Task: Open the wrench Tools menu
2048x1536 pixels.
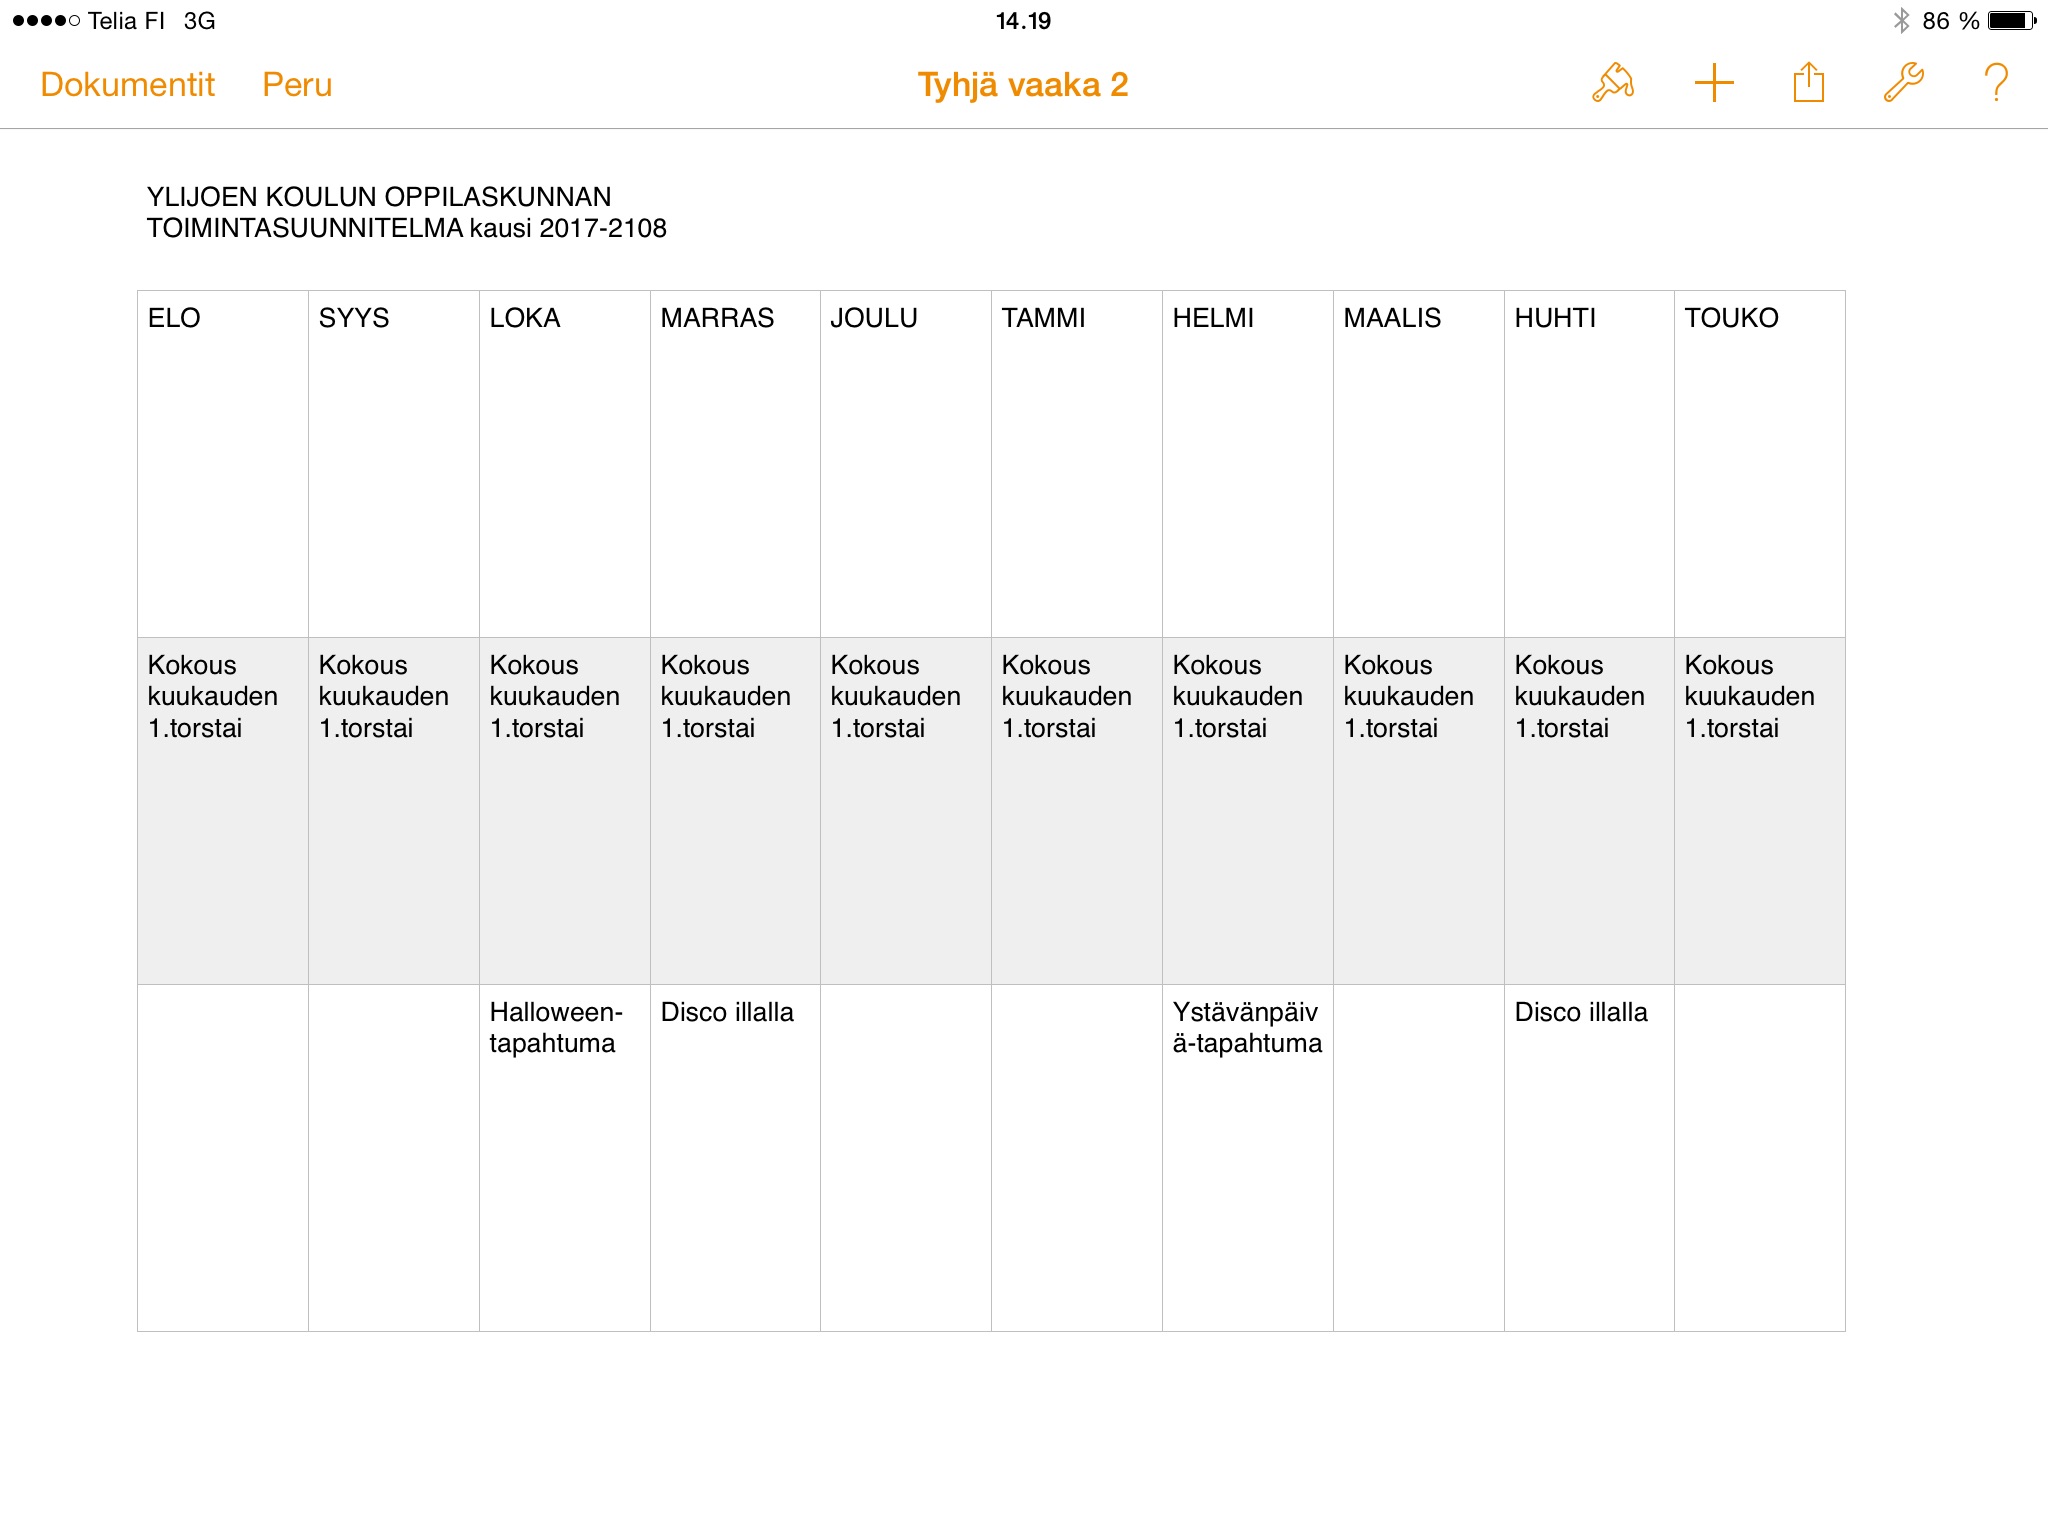Action: point(1903,83)
